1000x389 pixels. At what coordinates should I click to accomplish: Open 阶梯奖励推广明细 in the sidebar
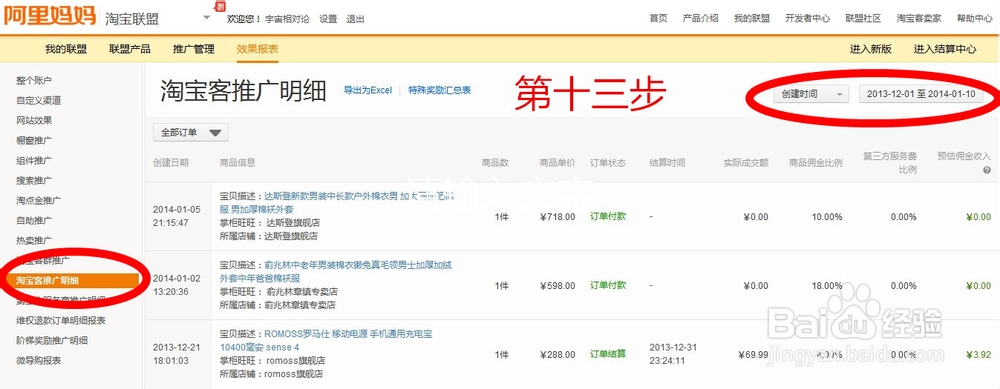[x=52, y=340]
